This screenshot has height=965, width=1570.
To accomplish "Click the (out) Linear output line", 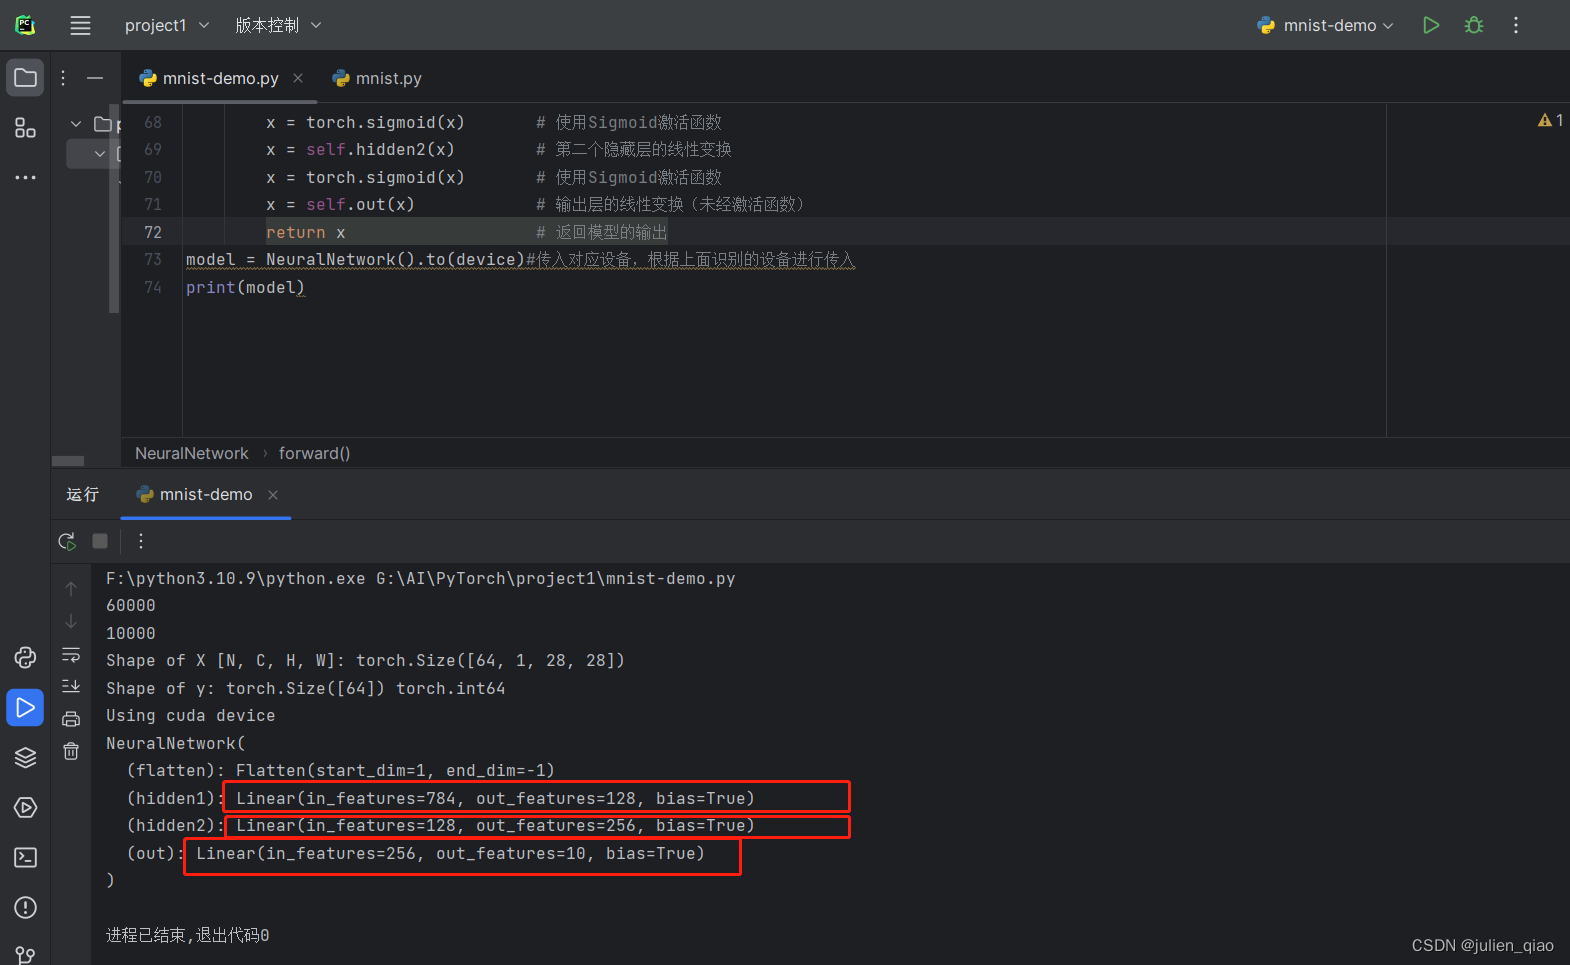I will (x=415, y=853).
